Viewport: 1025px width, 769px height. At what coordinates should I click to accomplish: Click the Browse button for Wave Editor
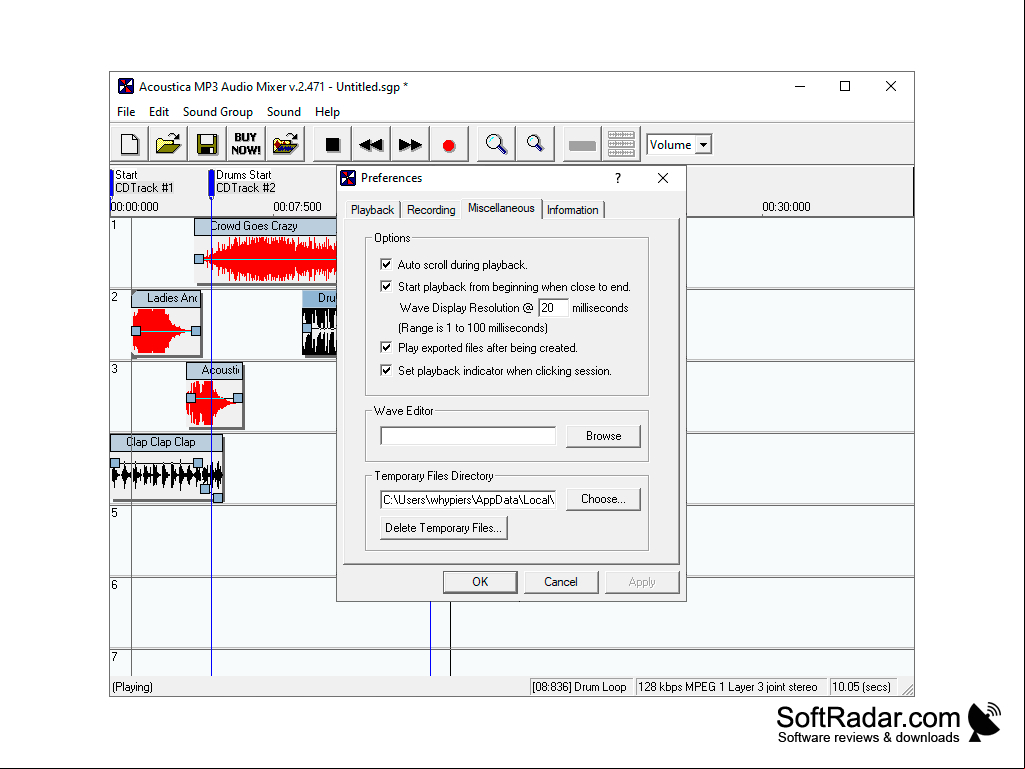coord(603,436)
